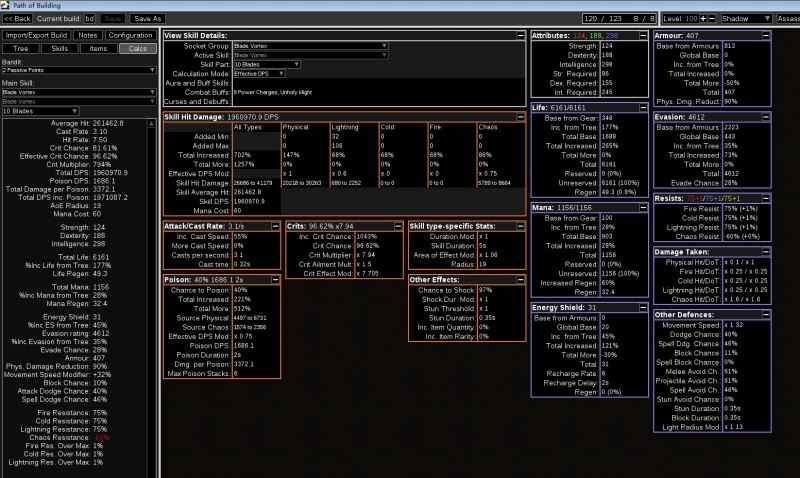
Task: Collapse the Skill type-specific Stats section
Action: click(x=520, y=226)
